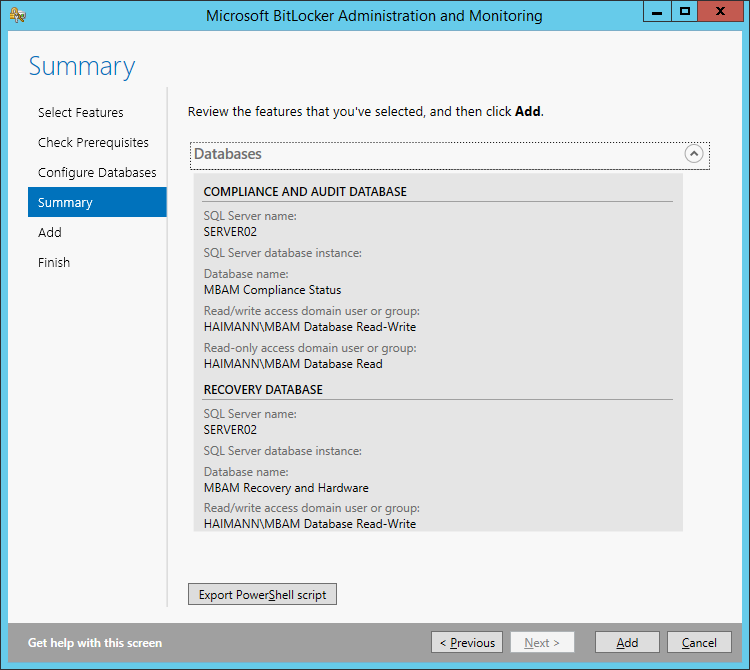Click RECOVERY DATABASE heading
The image size is (750, 670).
[263, 390]
